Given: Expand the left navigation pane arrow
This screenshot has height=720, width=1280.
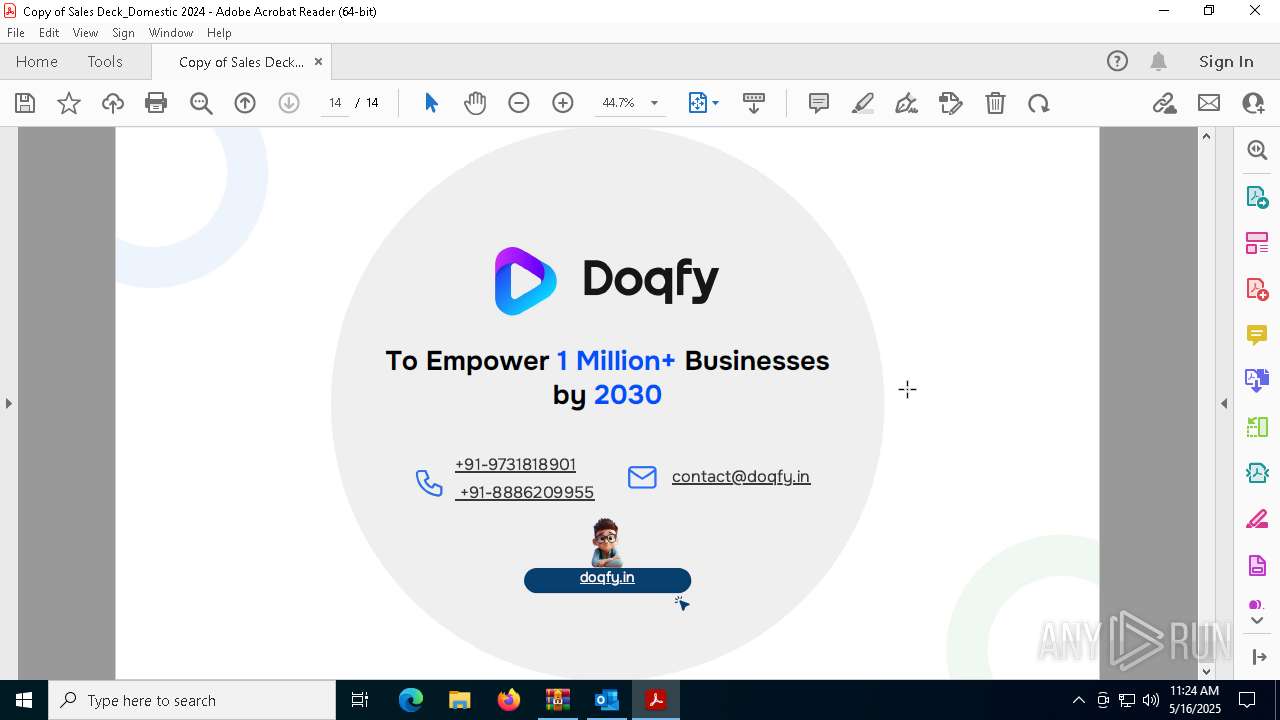Looking at the screenshot, I should (8, 403).
